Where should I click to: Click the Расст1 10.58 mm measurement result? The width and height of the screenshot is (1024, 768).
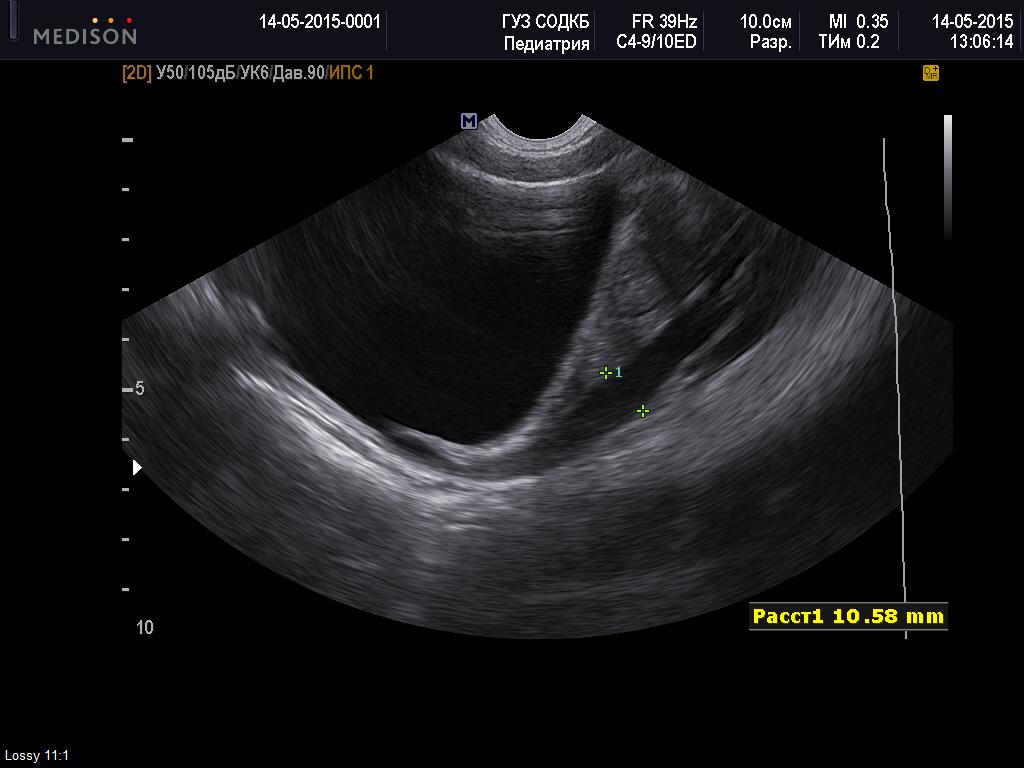(x=848, y=617)
